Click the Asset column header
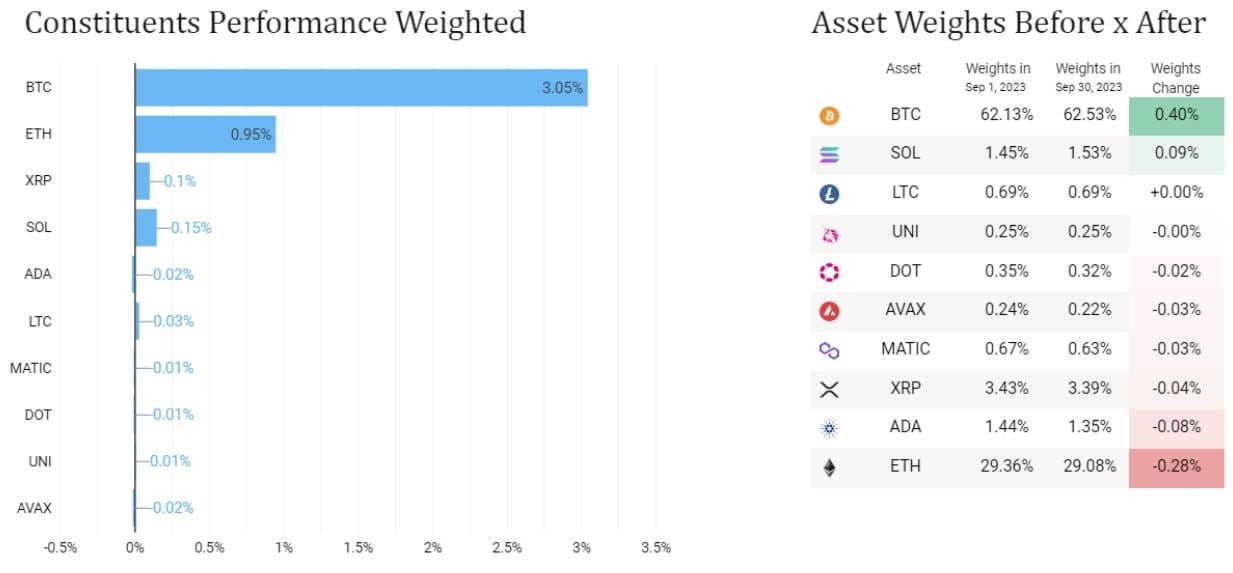Screen dimensions: 1233x573 (x=903, y=69)
